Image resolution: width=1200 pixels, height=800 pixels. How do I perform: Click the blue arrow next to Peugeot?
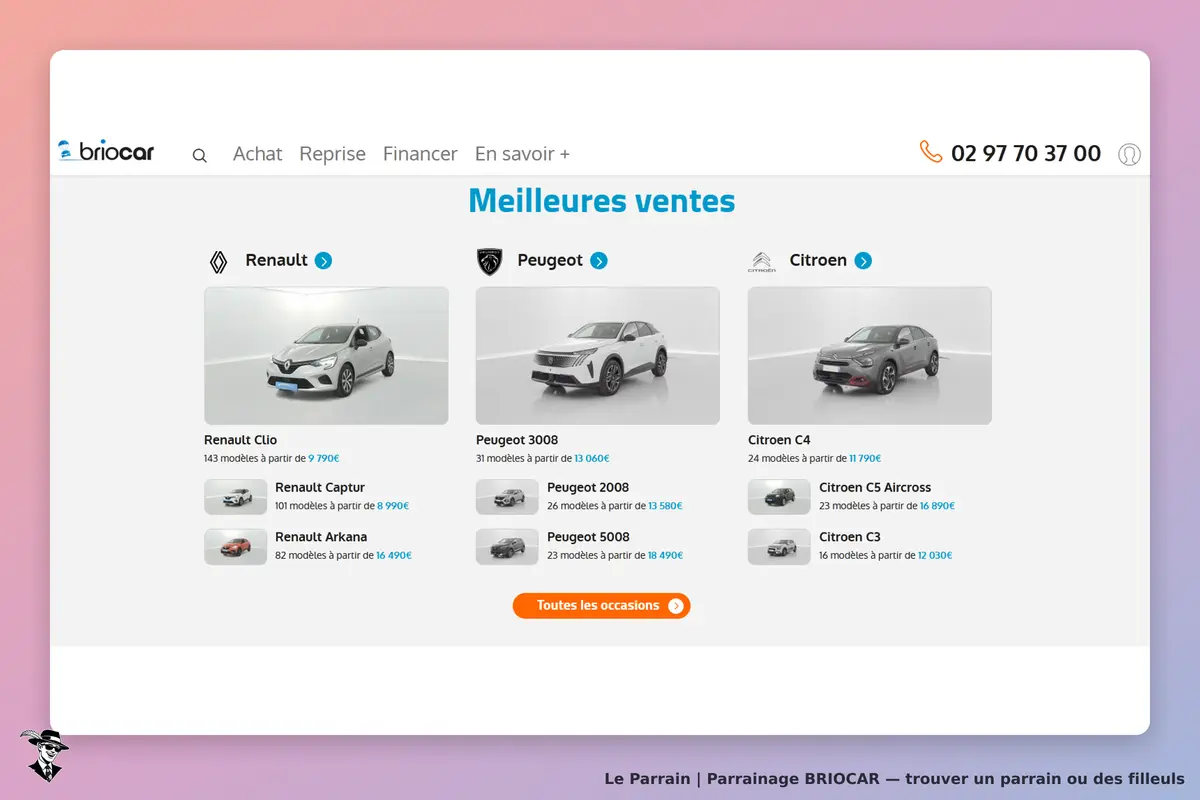click(599, 261)
